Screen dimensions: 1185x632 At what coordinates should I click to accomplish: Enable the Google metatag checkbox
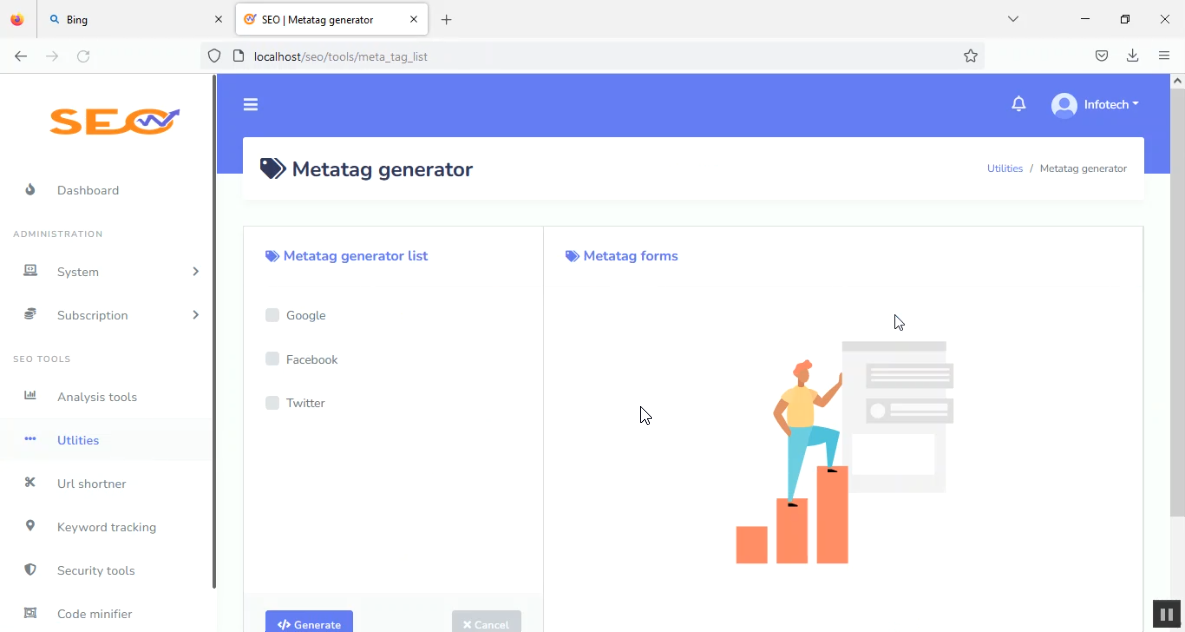point(272,315)
